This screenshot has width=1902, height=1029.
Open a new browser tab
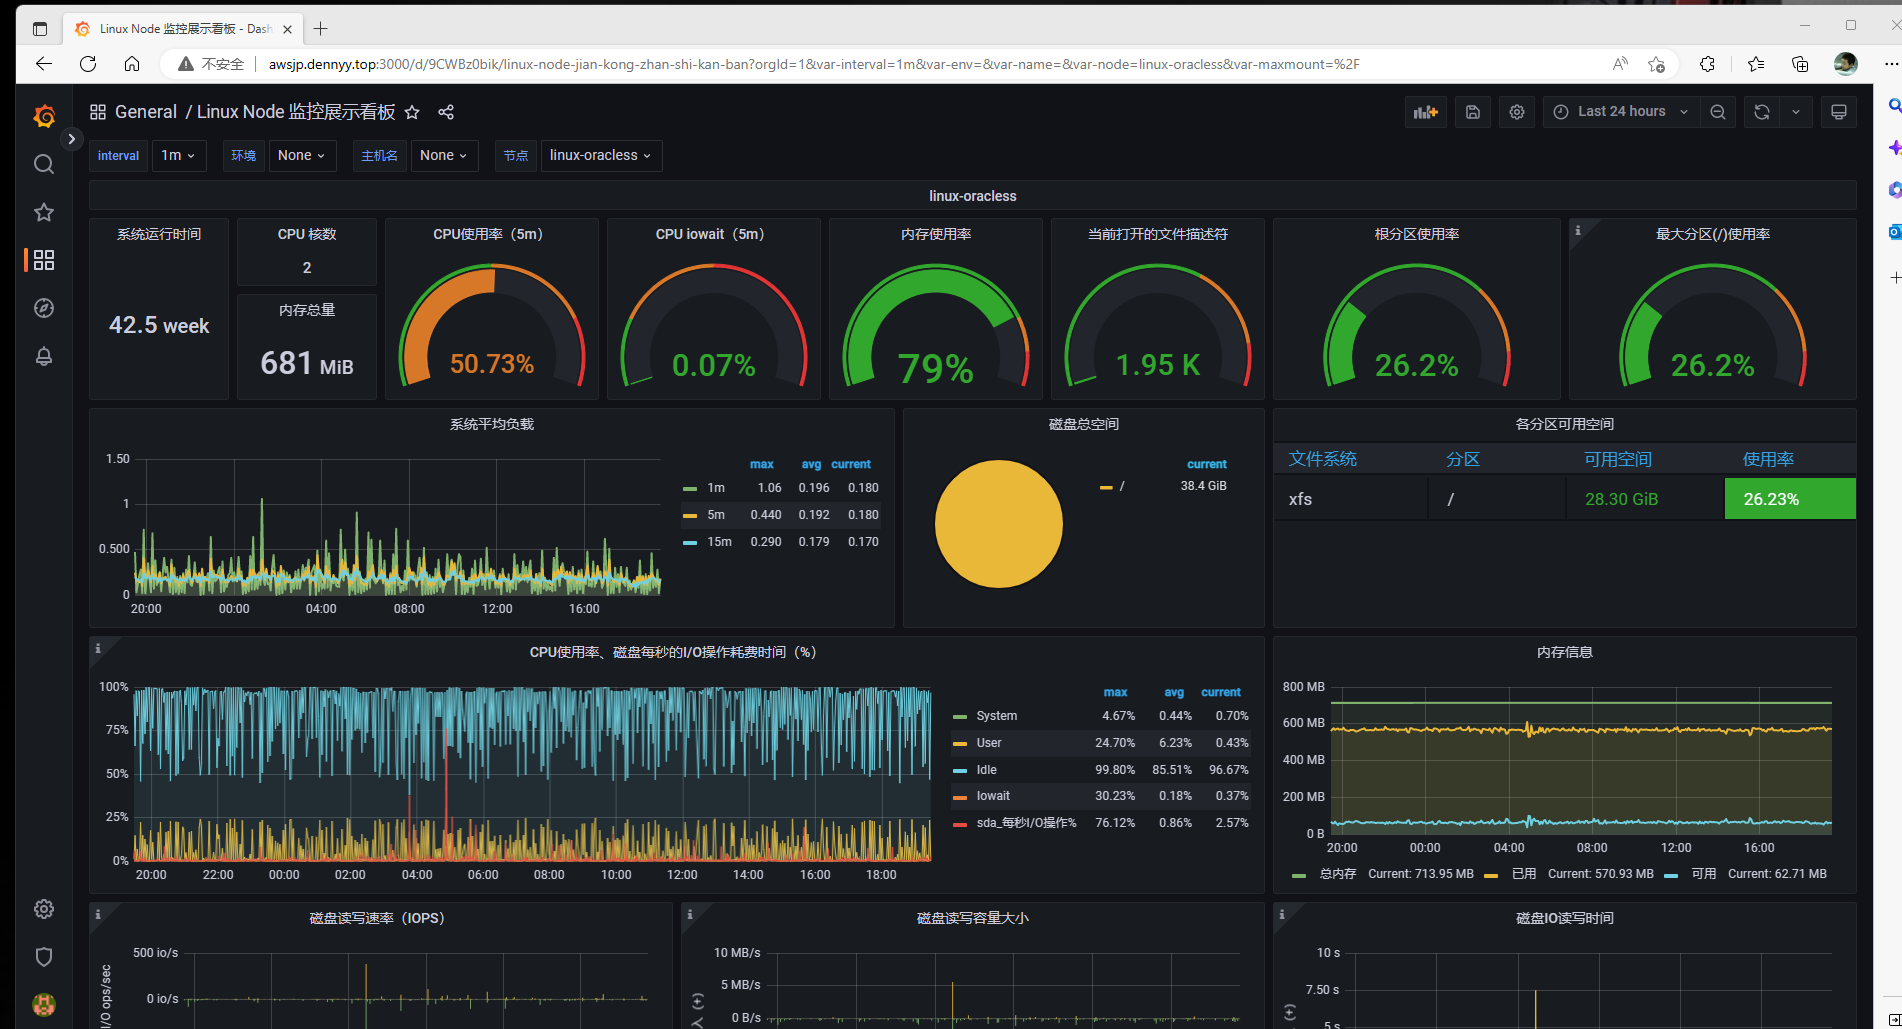320,29
